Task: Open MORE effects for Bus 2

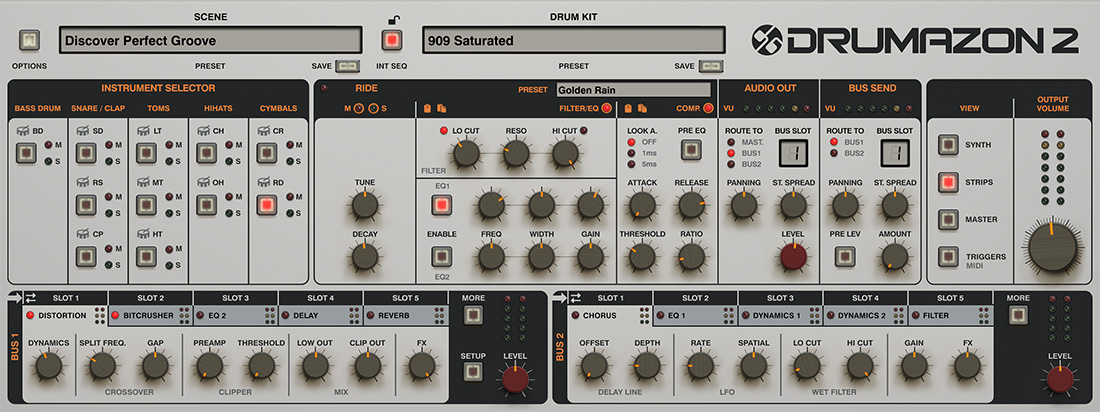Action: click(1018, 314)
